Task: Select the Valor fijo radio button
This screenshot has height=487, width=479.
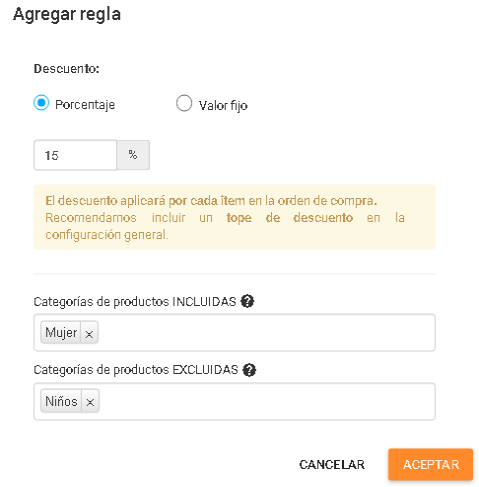Action: pos(184,103)
